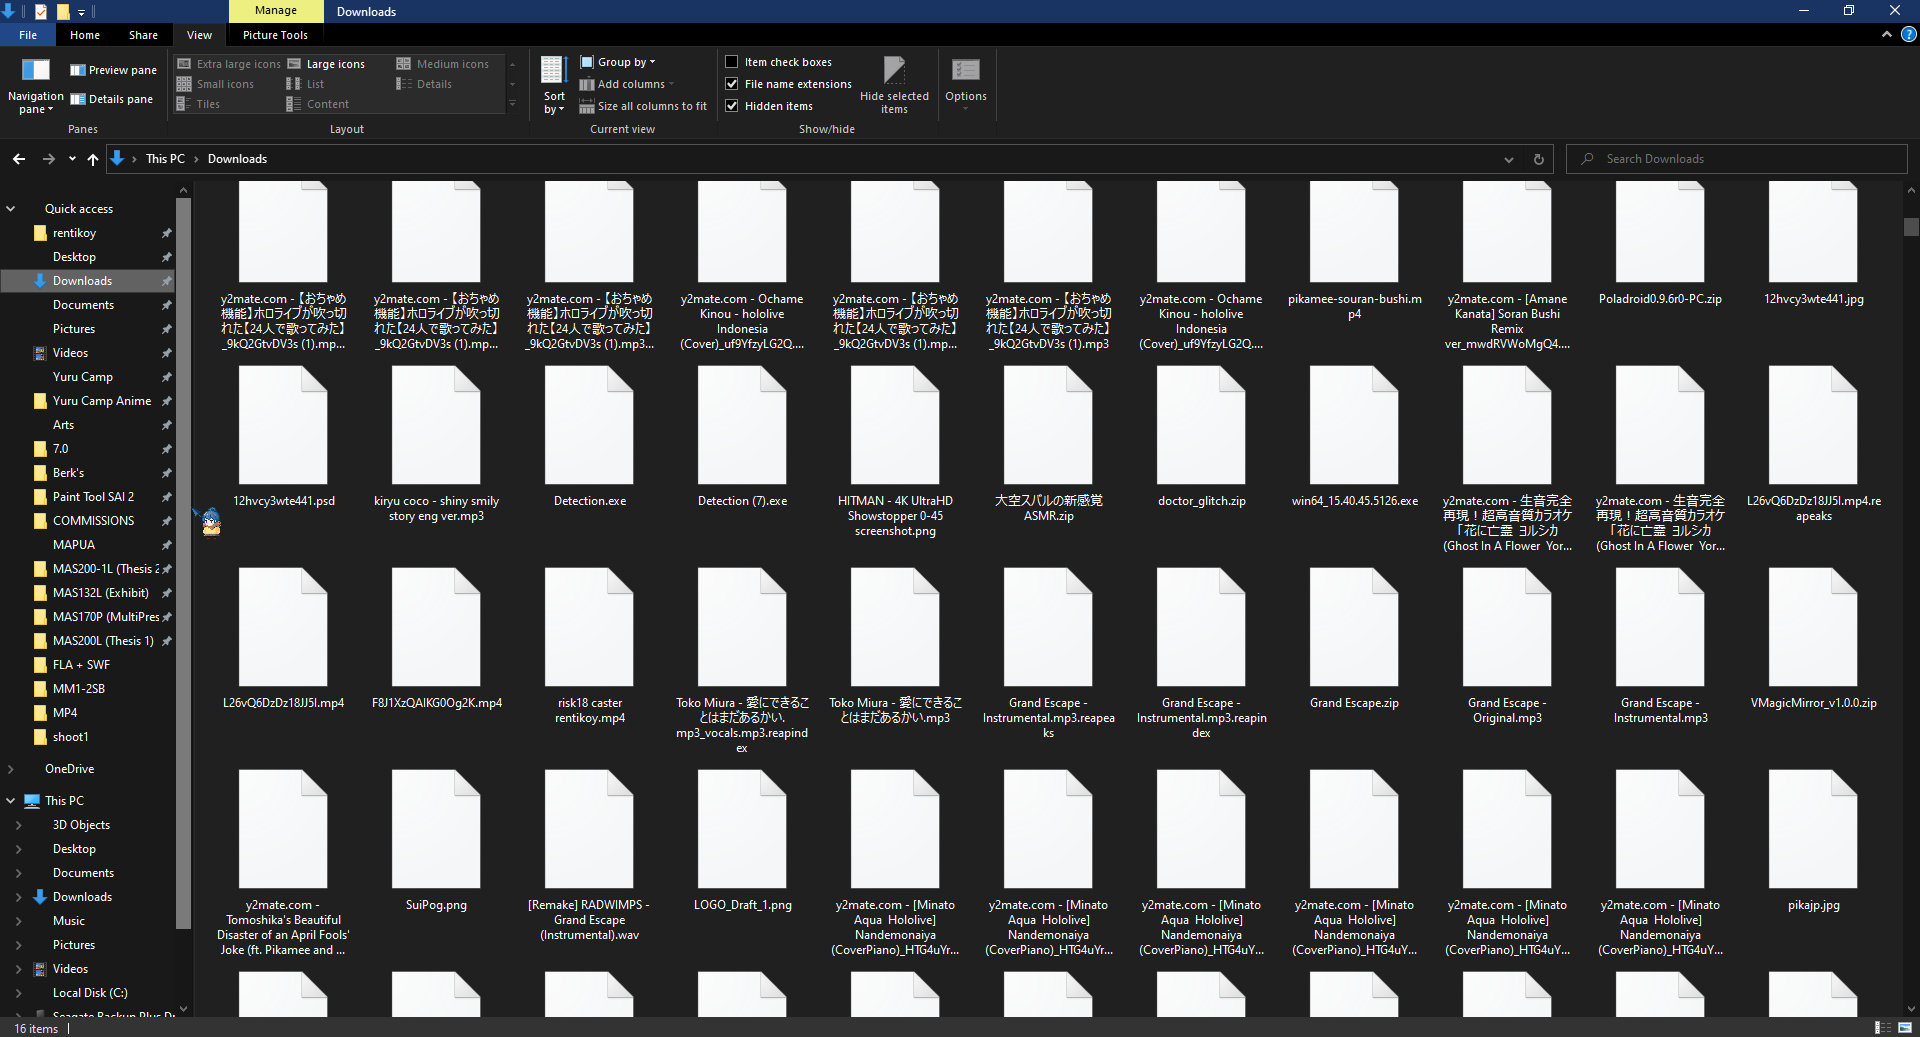Open the File menu
The width and height of the screenshot is (1920, 1037).
(x=27, y=35)
